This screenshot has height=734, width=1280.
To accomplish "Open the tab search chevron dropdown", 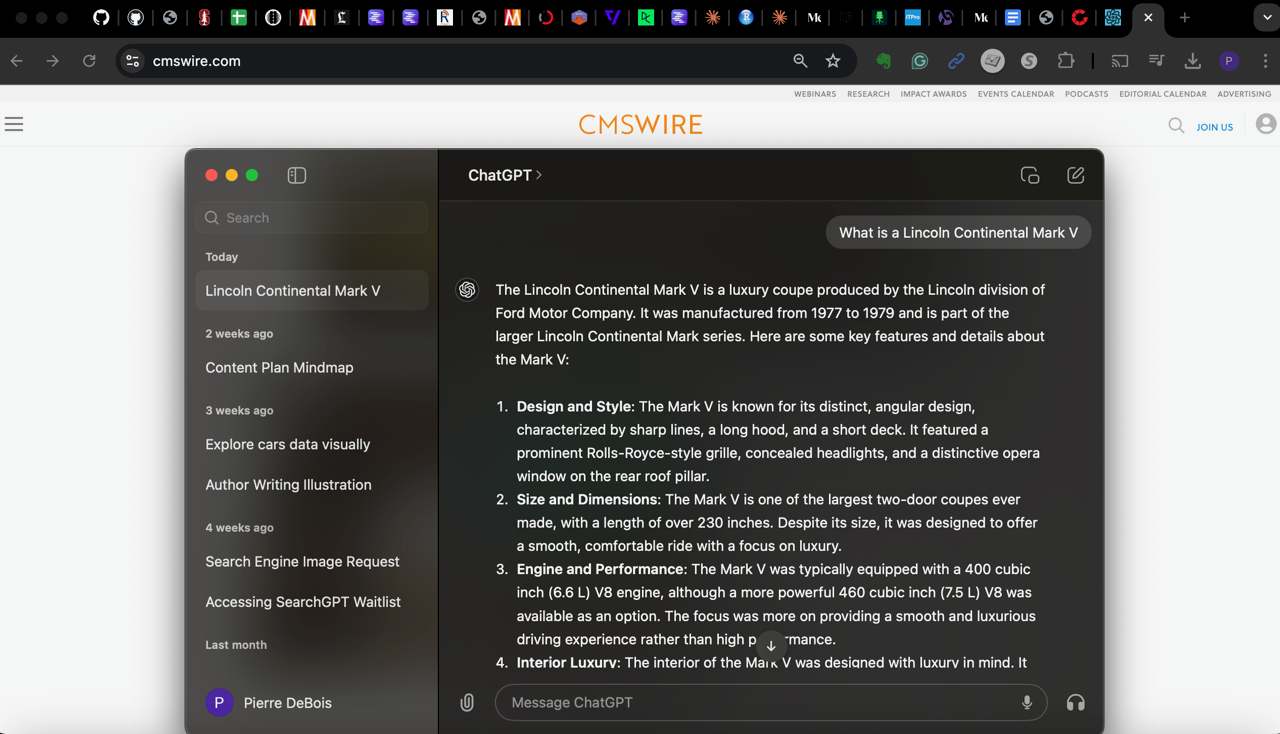I will pyautogui.click(x=1266, y=17).
